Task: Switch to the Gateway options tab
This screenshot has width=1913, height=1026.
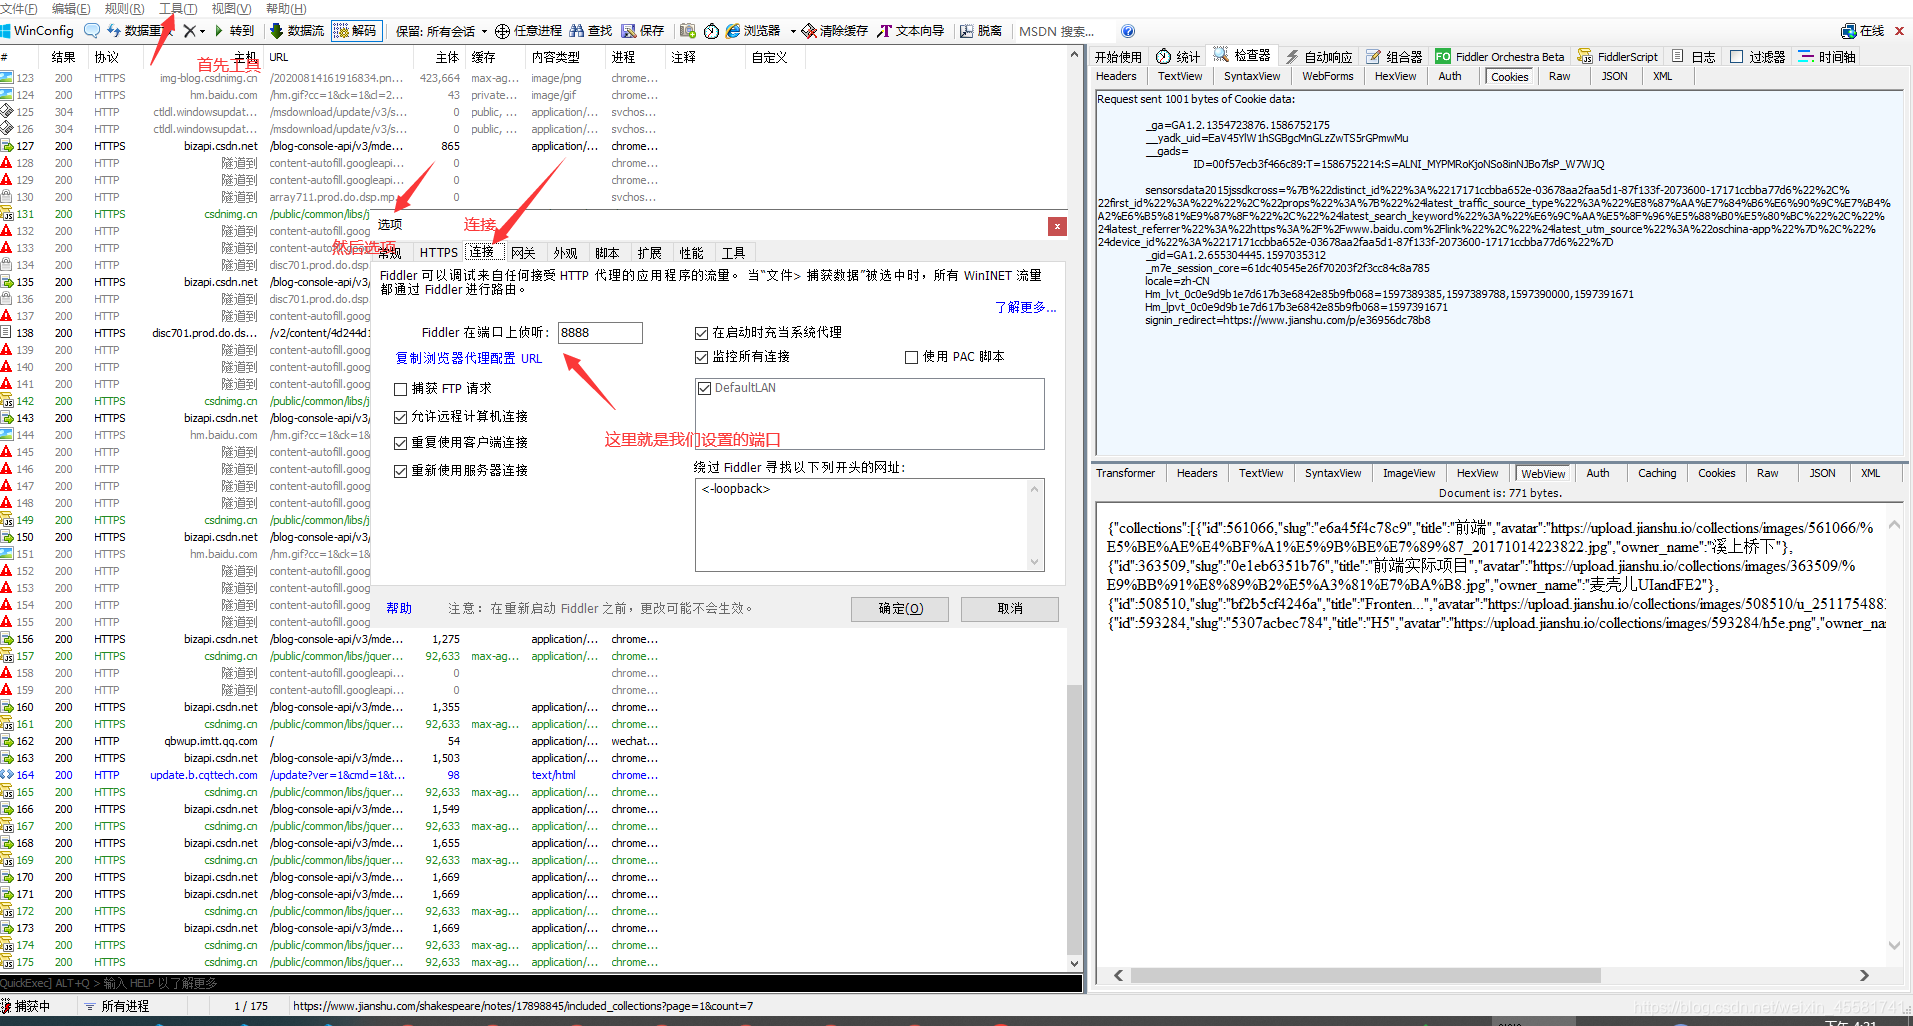Action: click(x=523, y=253)
